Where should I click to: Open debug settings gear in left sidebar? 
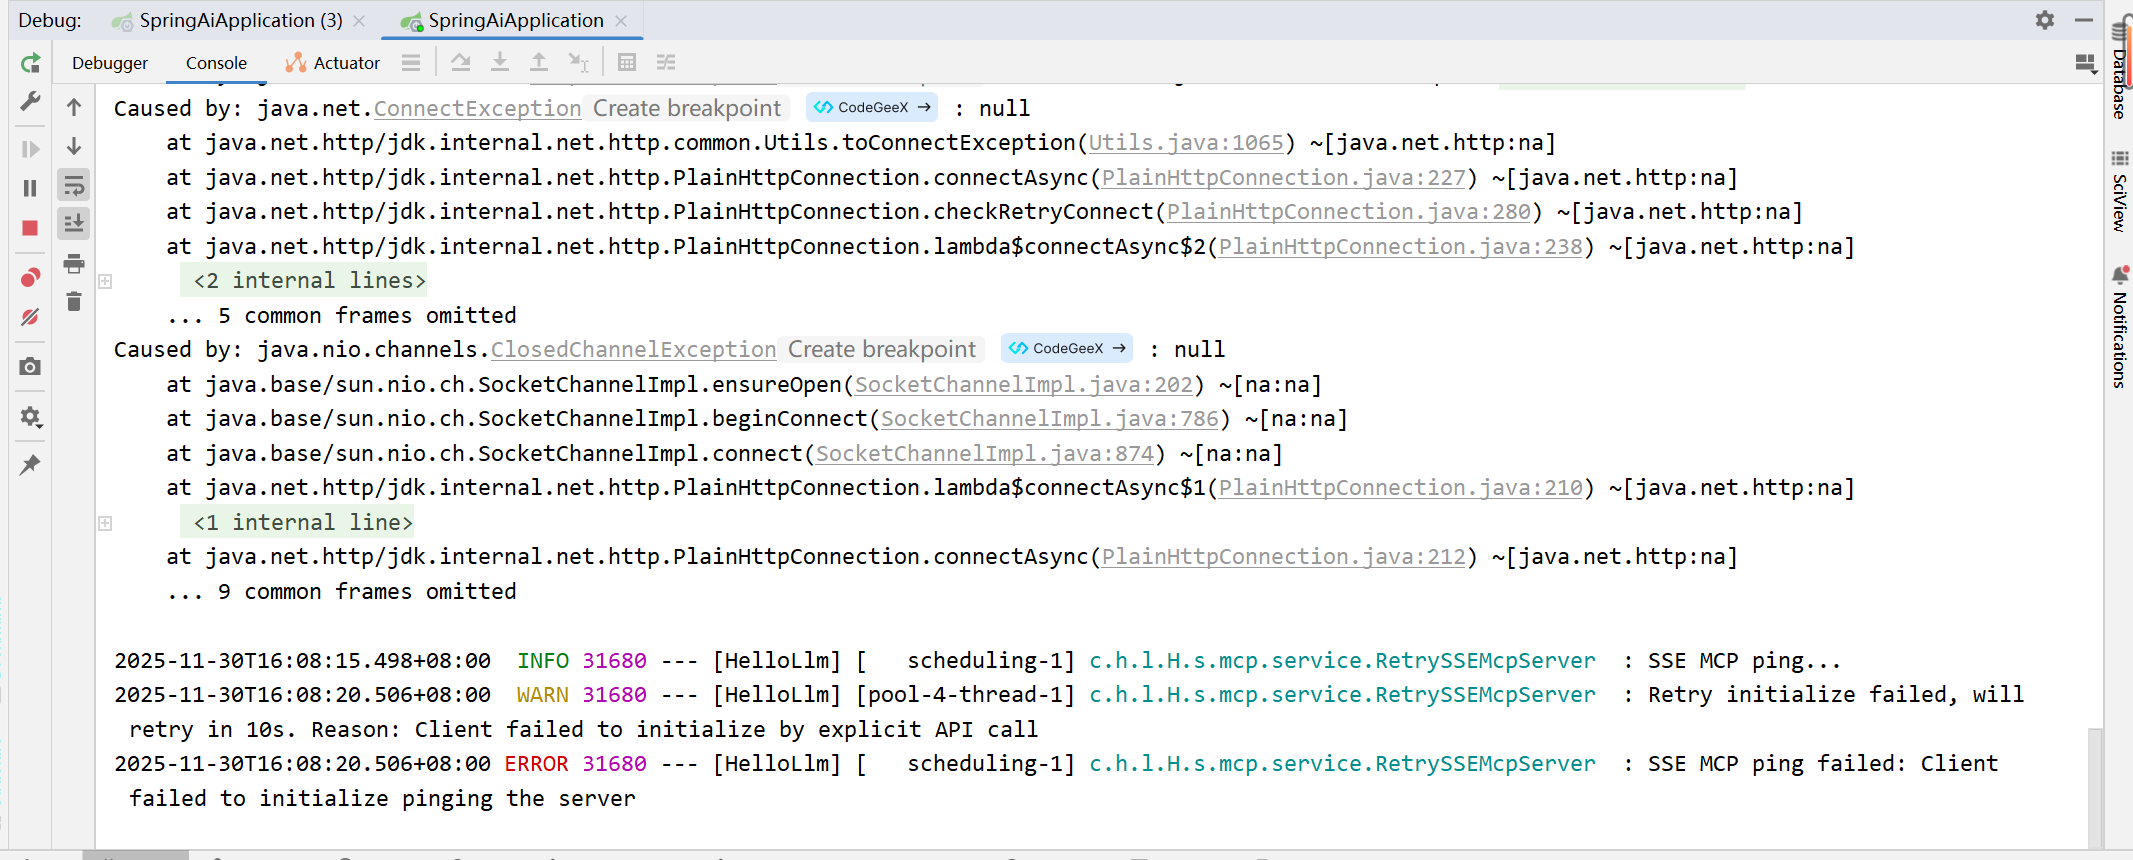point(30,416)
